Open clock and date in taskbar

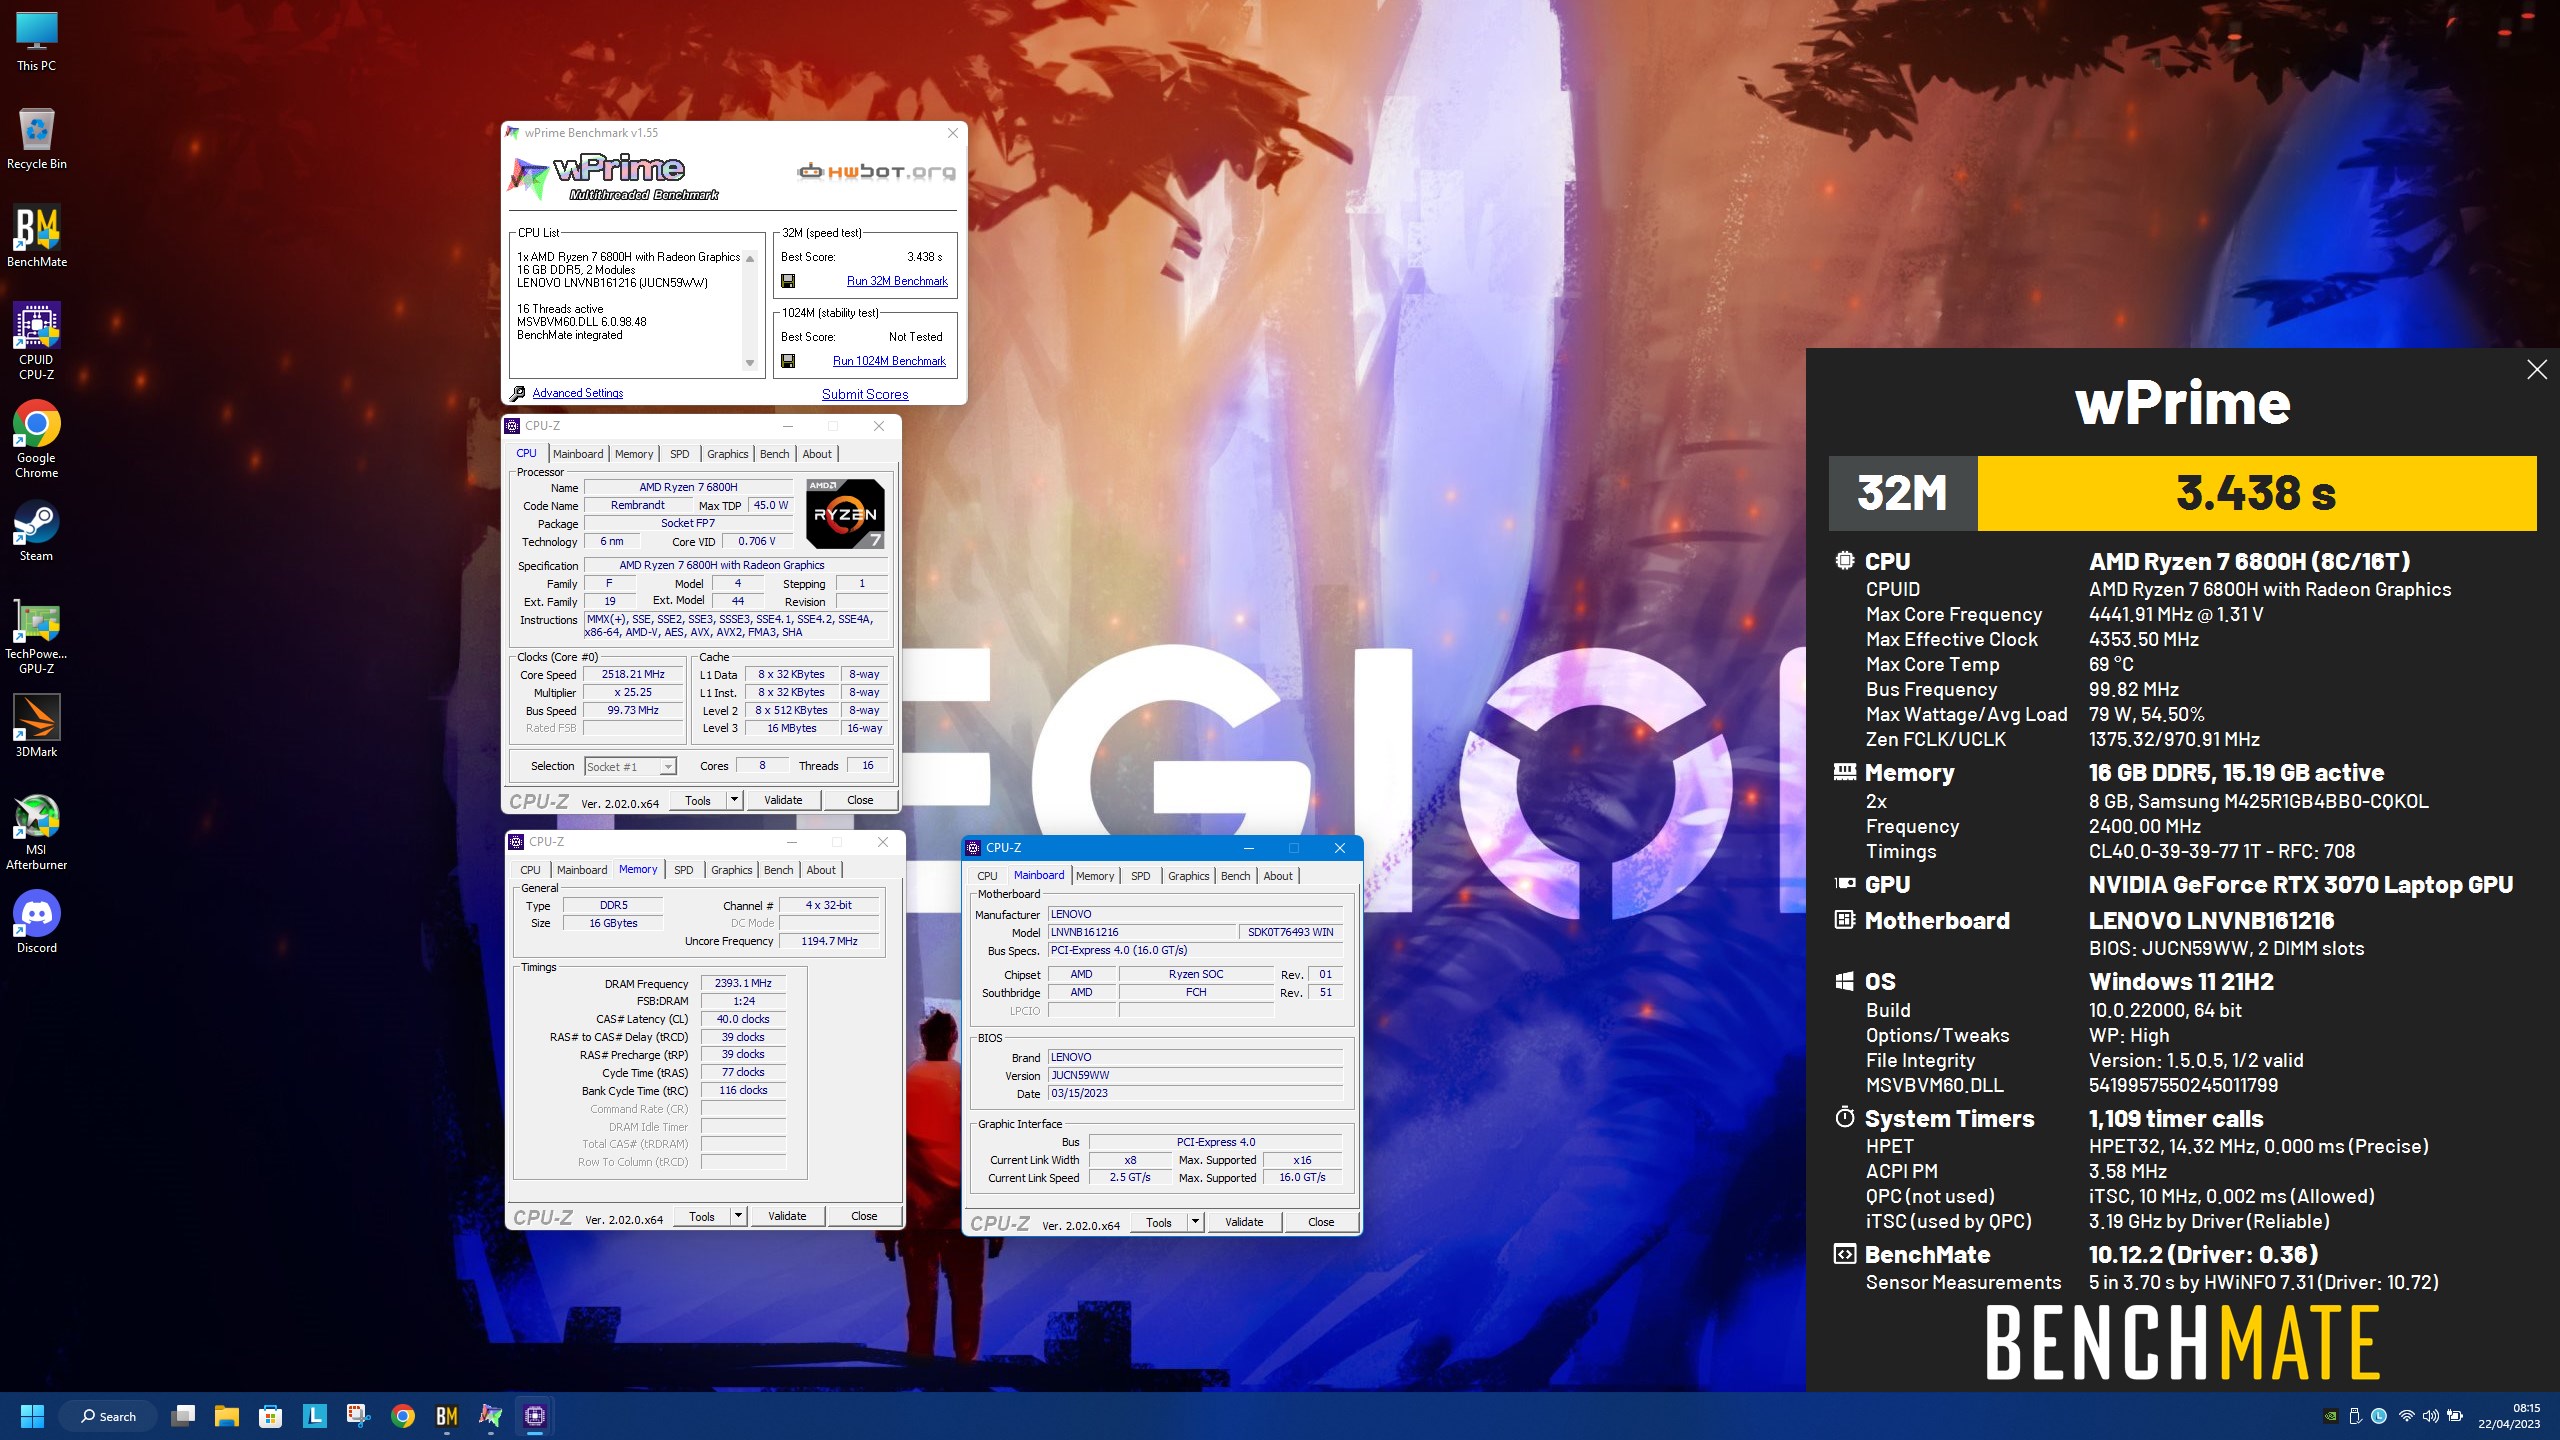point(2509,1416)
